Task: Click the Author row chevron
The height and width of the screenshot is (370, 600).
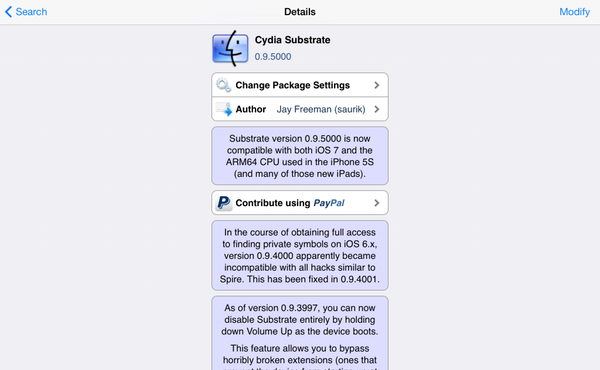Action: tap(377, 109)
